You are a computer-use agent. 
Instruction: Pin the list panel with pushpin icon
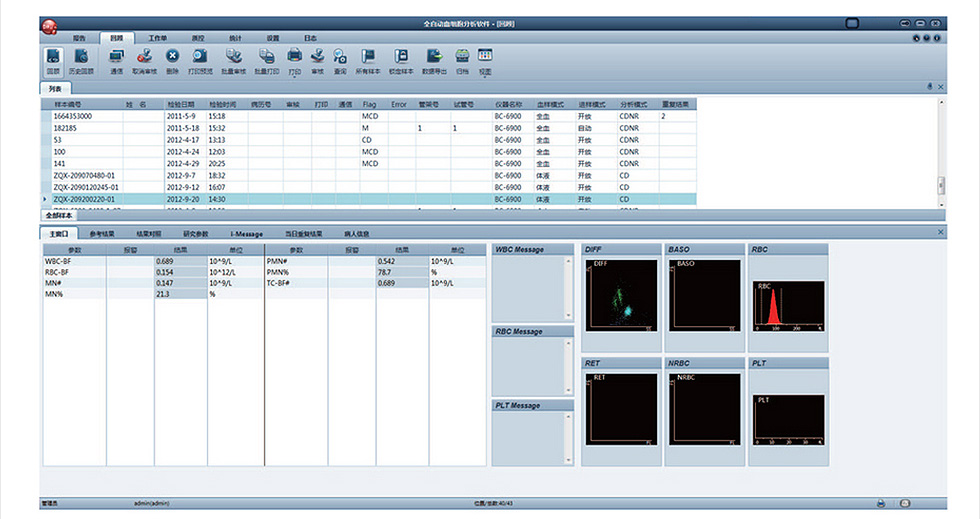pos(930,87)
